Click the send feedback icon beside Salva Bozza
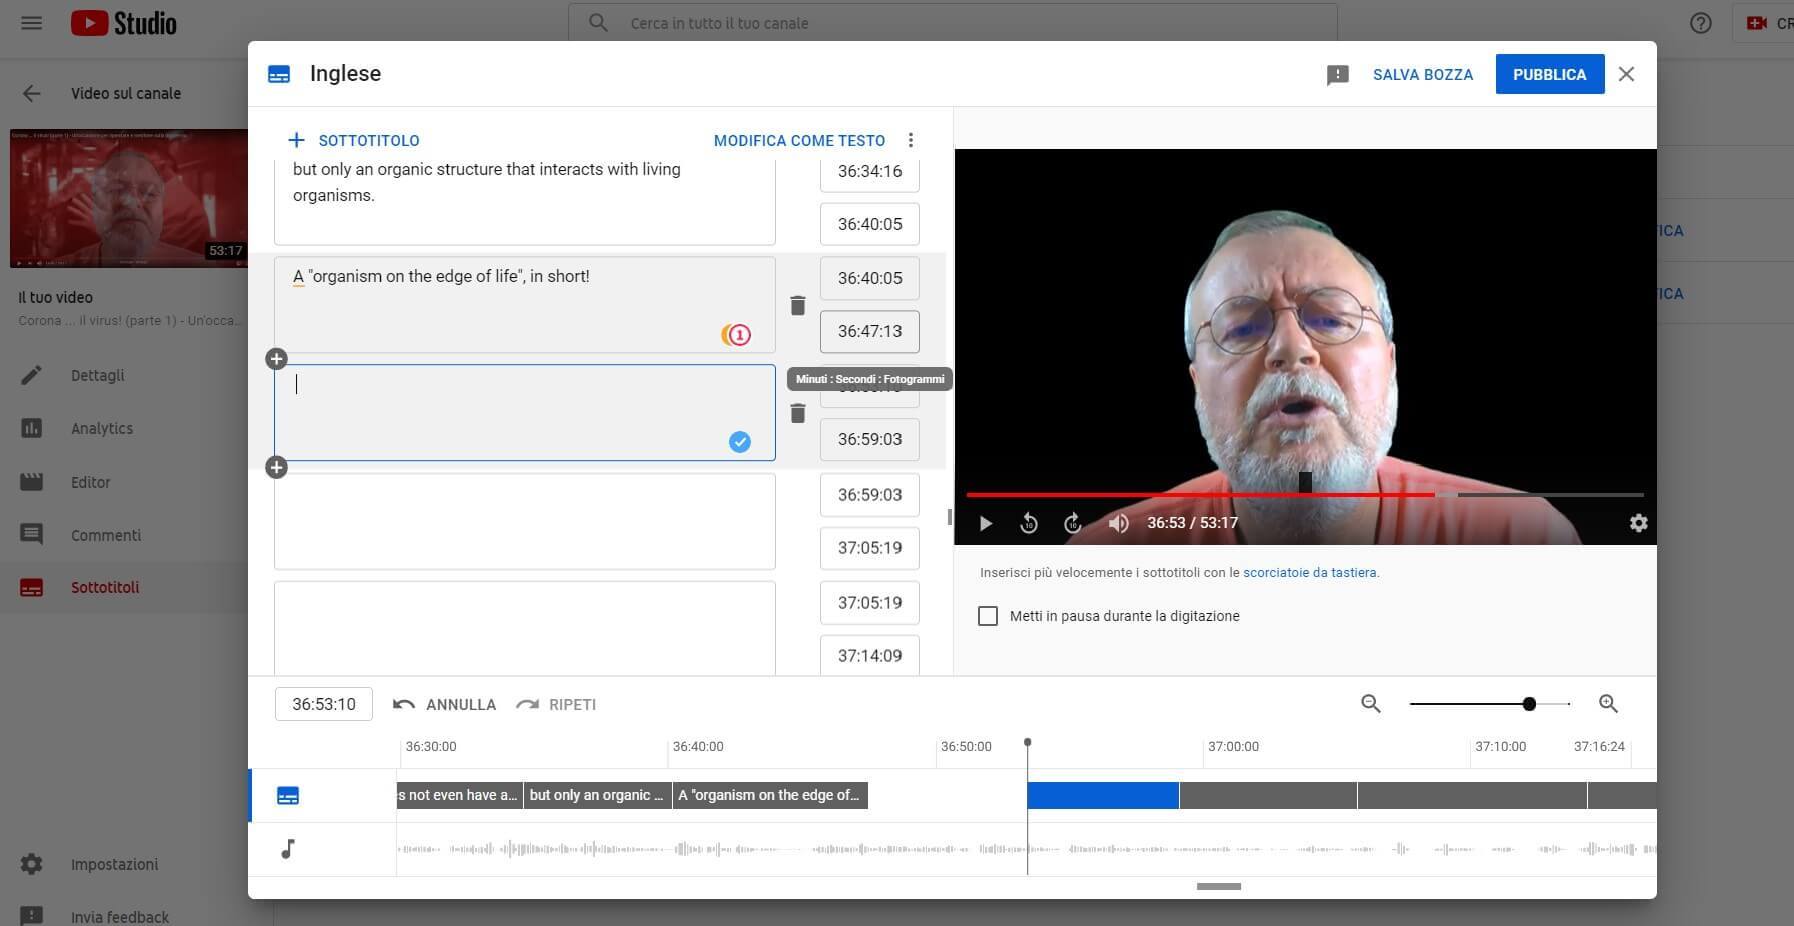Image resolution: width=1794 pixels, height=926 pixels. [x=1337, y=75]
